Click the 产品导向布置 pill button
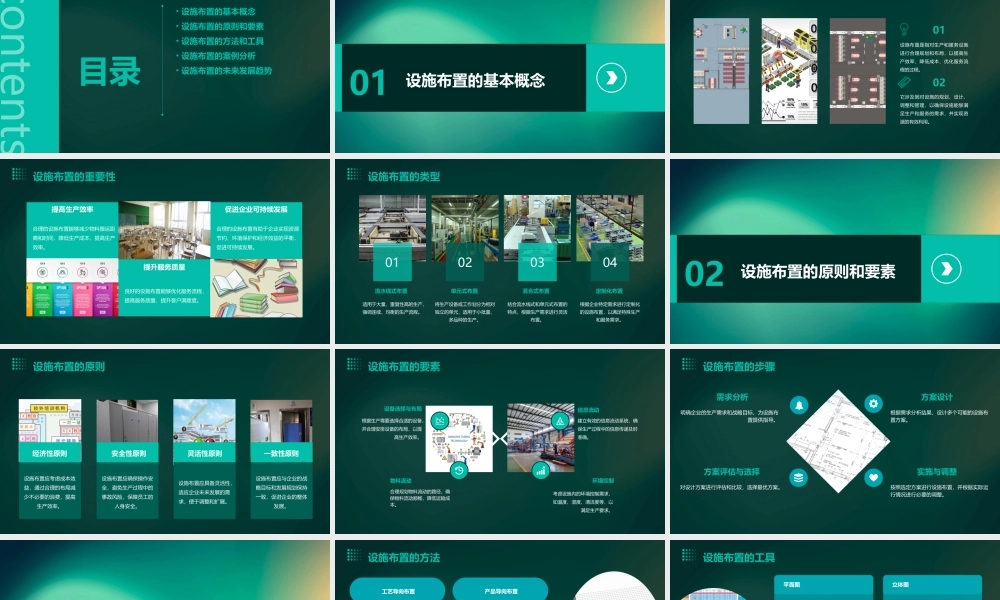 tap(501, 589)
